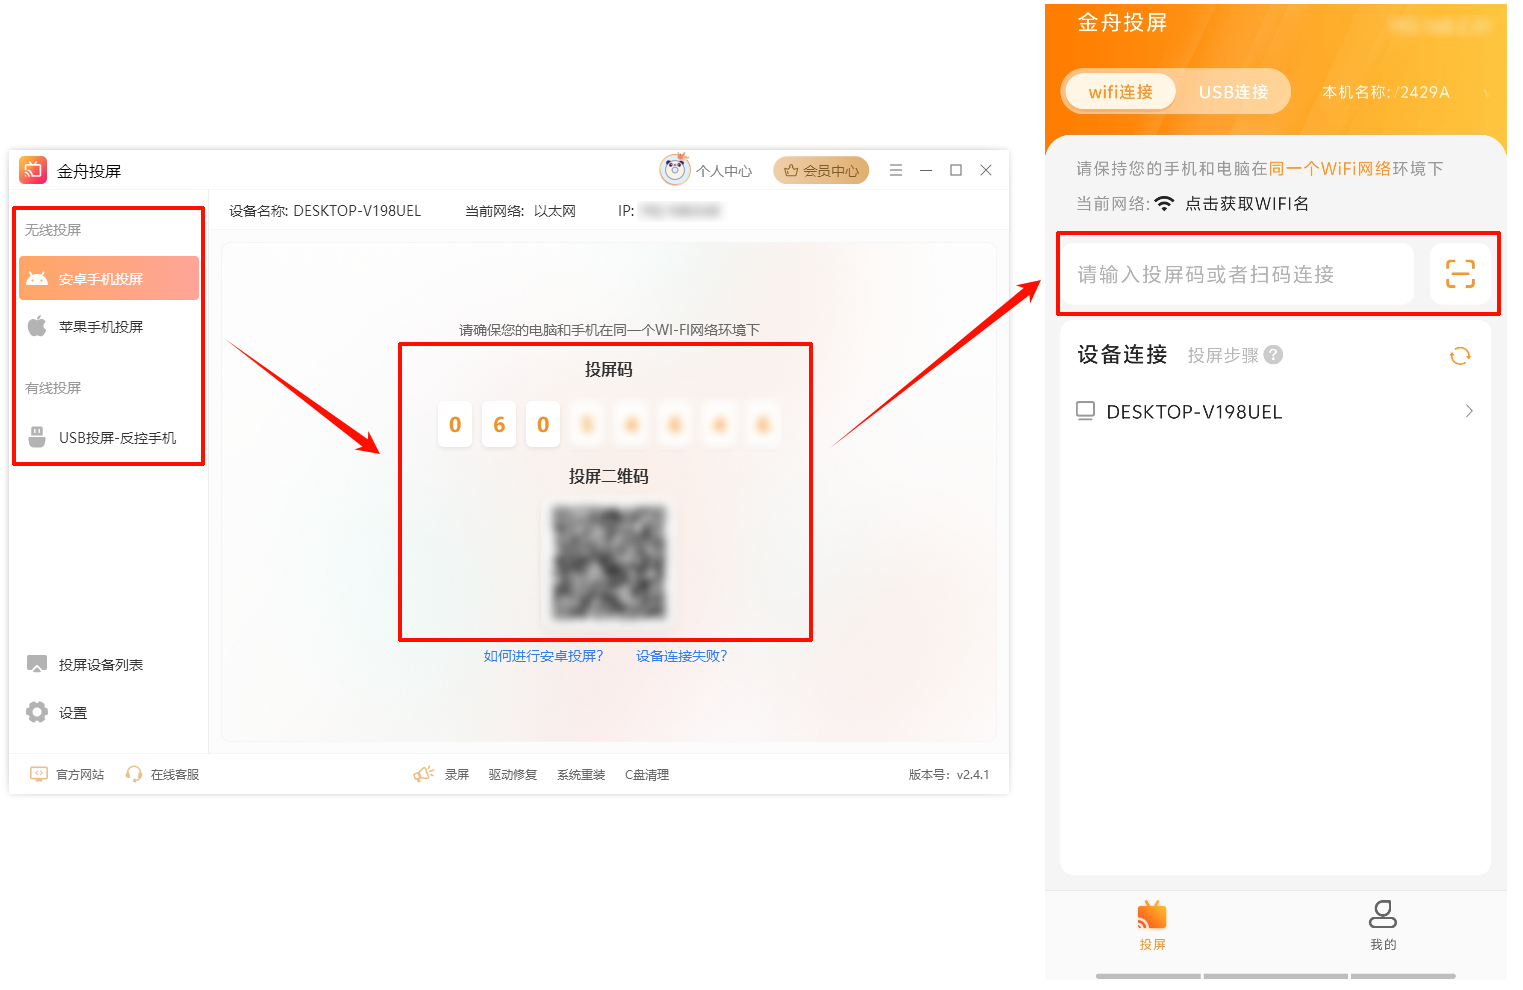Switch to the USB连接 tab
This screenshot has height=990, width=1523.
[1234, 91]
